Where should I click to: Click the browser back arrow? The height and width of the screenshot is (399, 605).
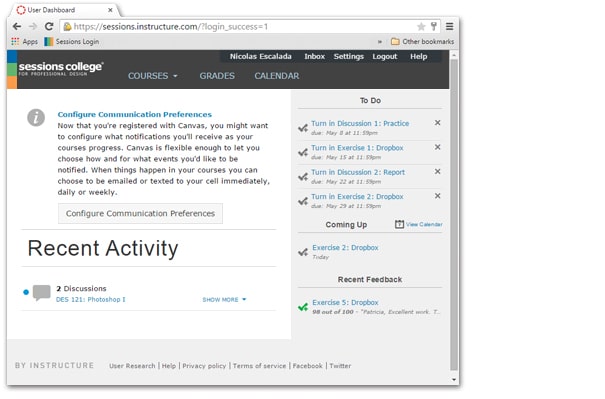pos(17,26)
